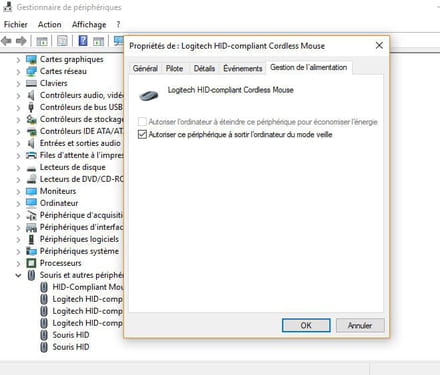Viewport: 440px width, 375px height.
Task: Click the Périphériques logiciels icon
Action: coord(31,239)
